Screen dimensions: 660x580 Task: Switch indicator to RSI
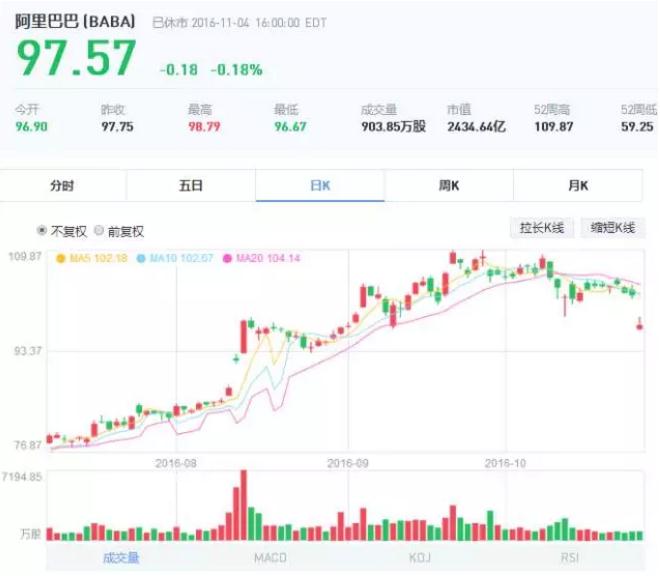coord(570,558)
